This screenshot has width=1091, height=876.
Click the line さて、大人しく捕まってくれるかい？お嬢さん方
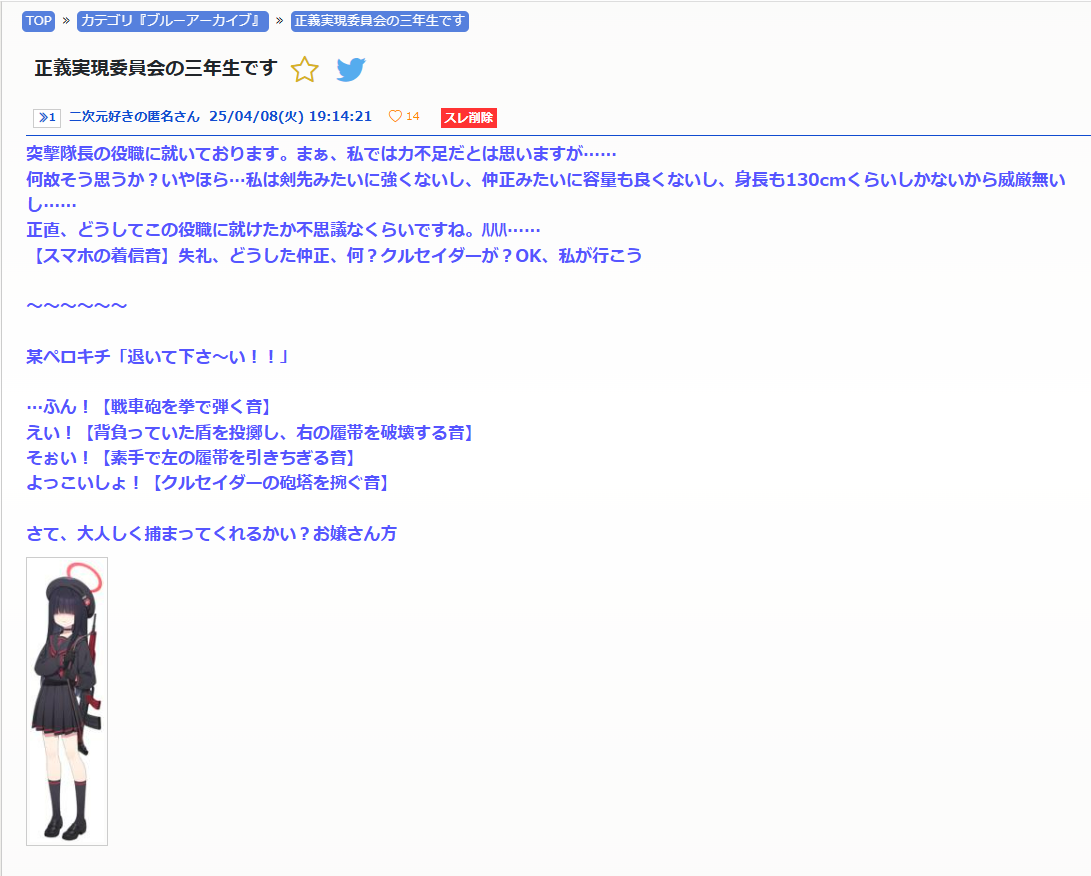pyautogui.click(x=212, y=534)
